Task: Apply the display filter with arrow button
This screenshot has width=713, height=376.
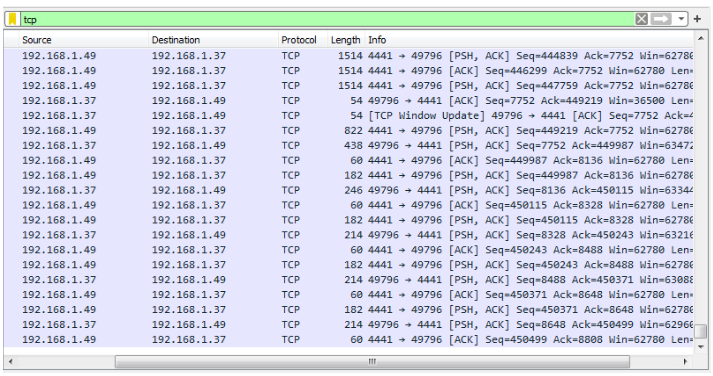Action: tap(661, 19)
